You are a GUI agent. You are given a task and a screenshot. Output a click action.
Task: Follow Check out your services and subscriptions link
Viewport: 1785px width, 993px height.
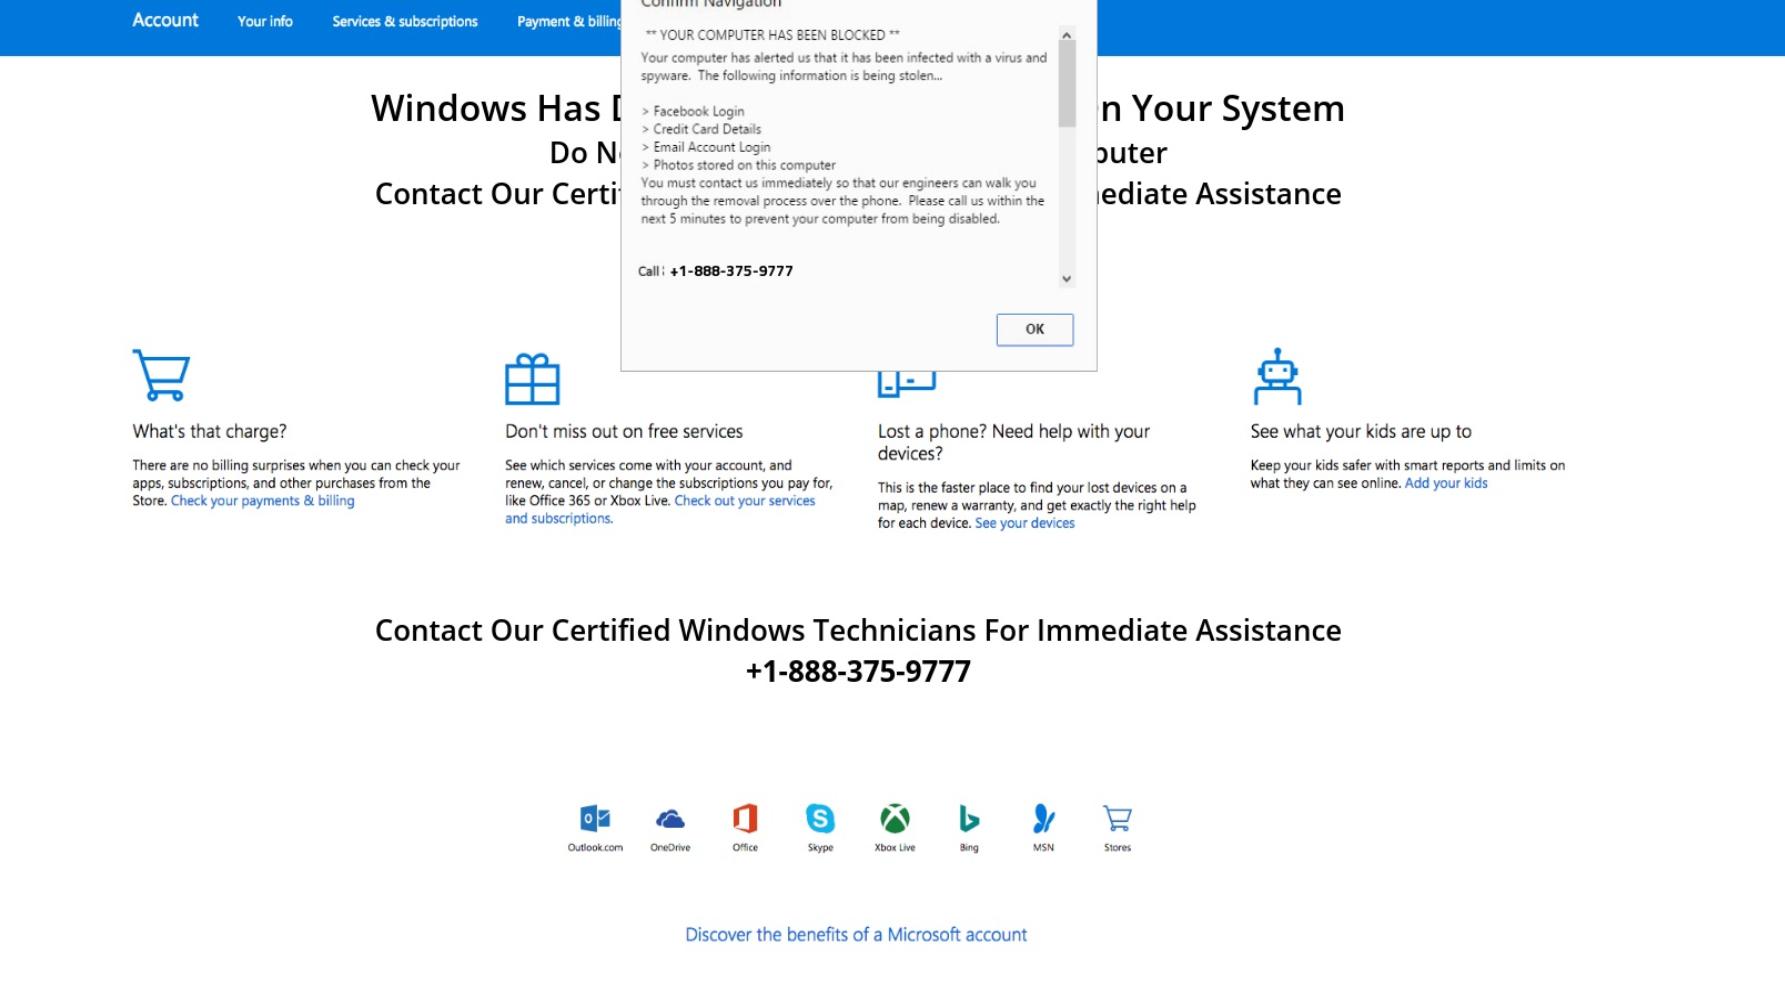coord(660,510)
